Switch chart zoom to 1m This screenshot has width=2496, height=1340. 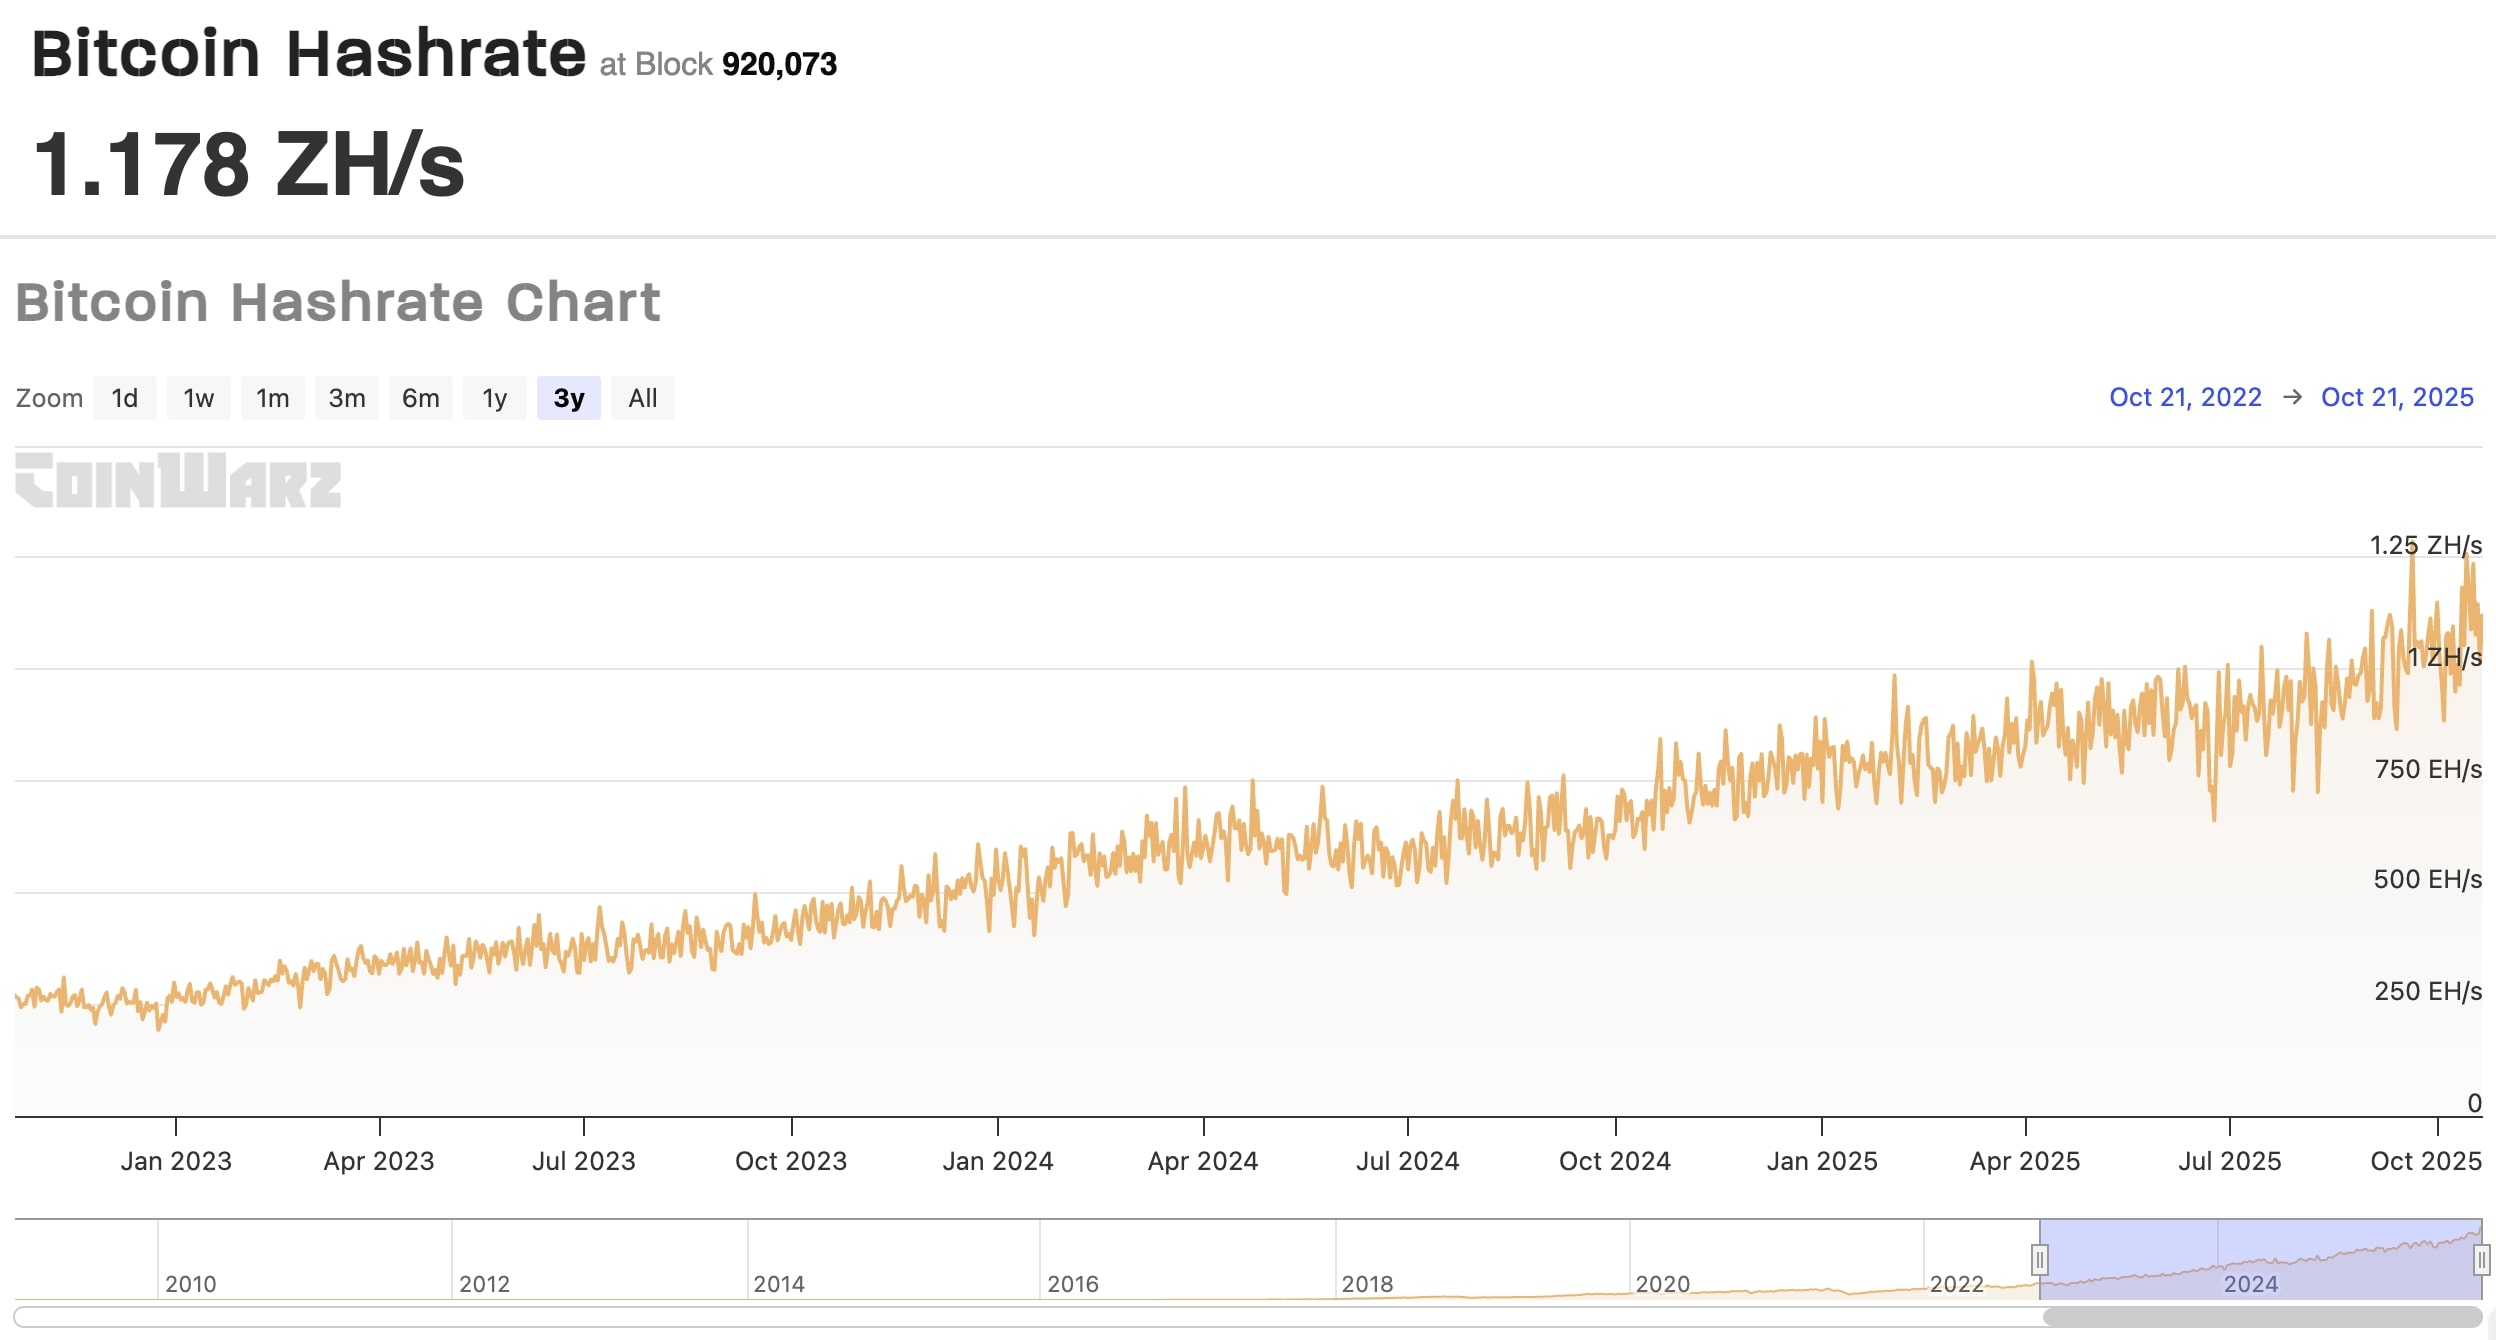pos(272,398)
